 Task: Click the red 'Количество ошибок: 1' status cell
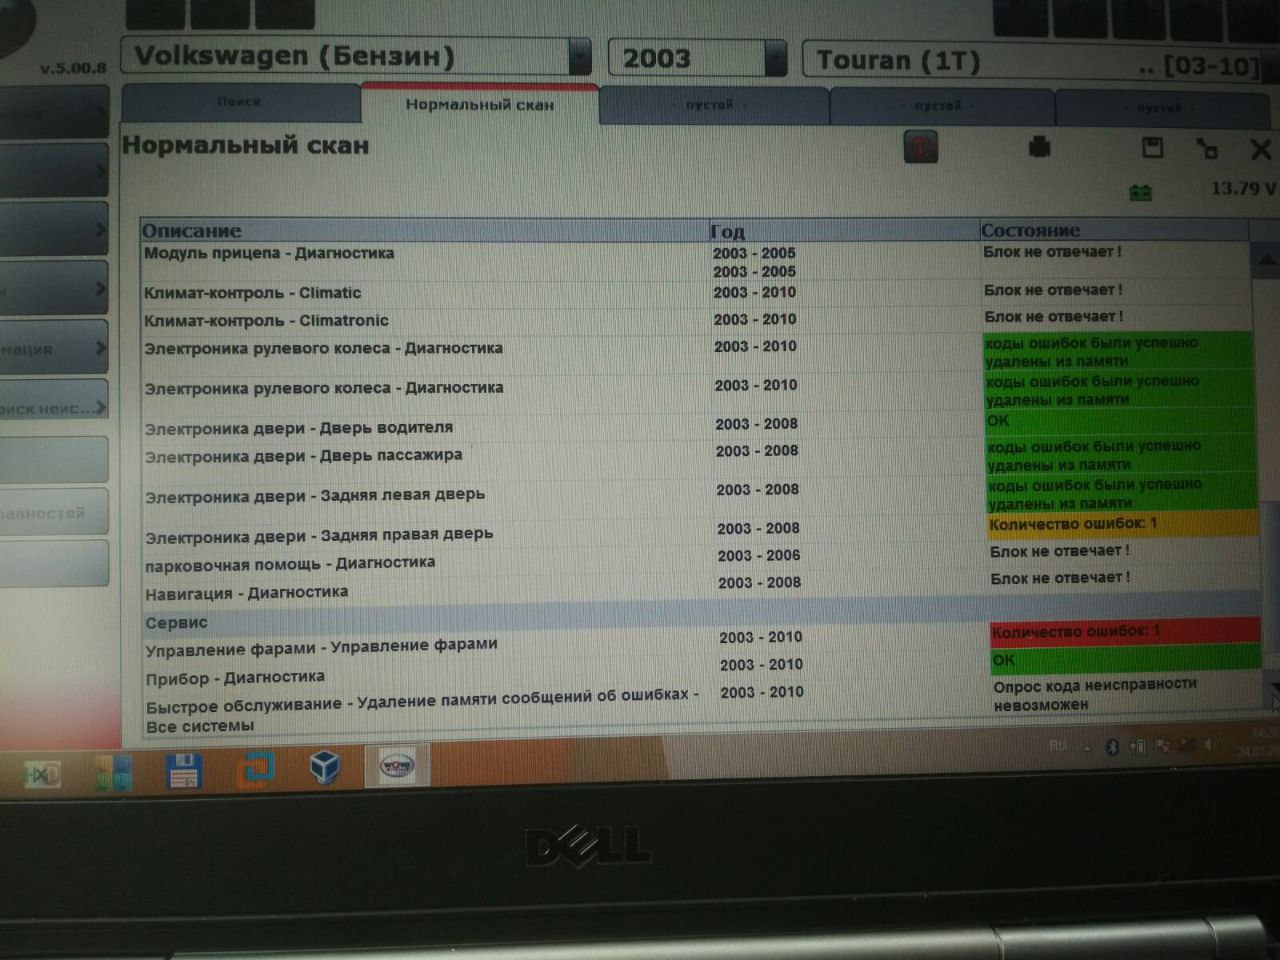1125,632
